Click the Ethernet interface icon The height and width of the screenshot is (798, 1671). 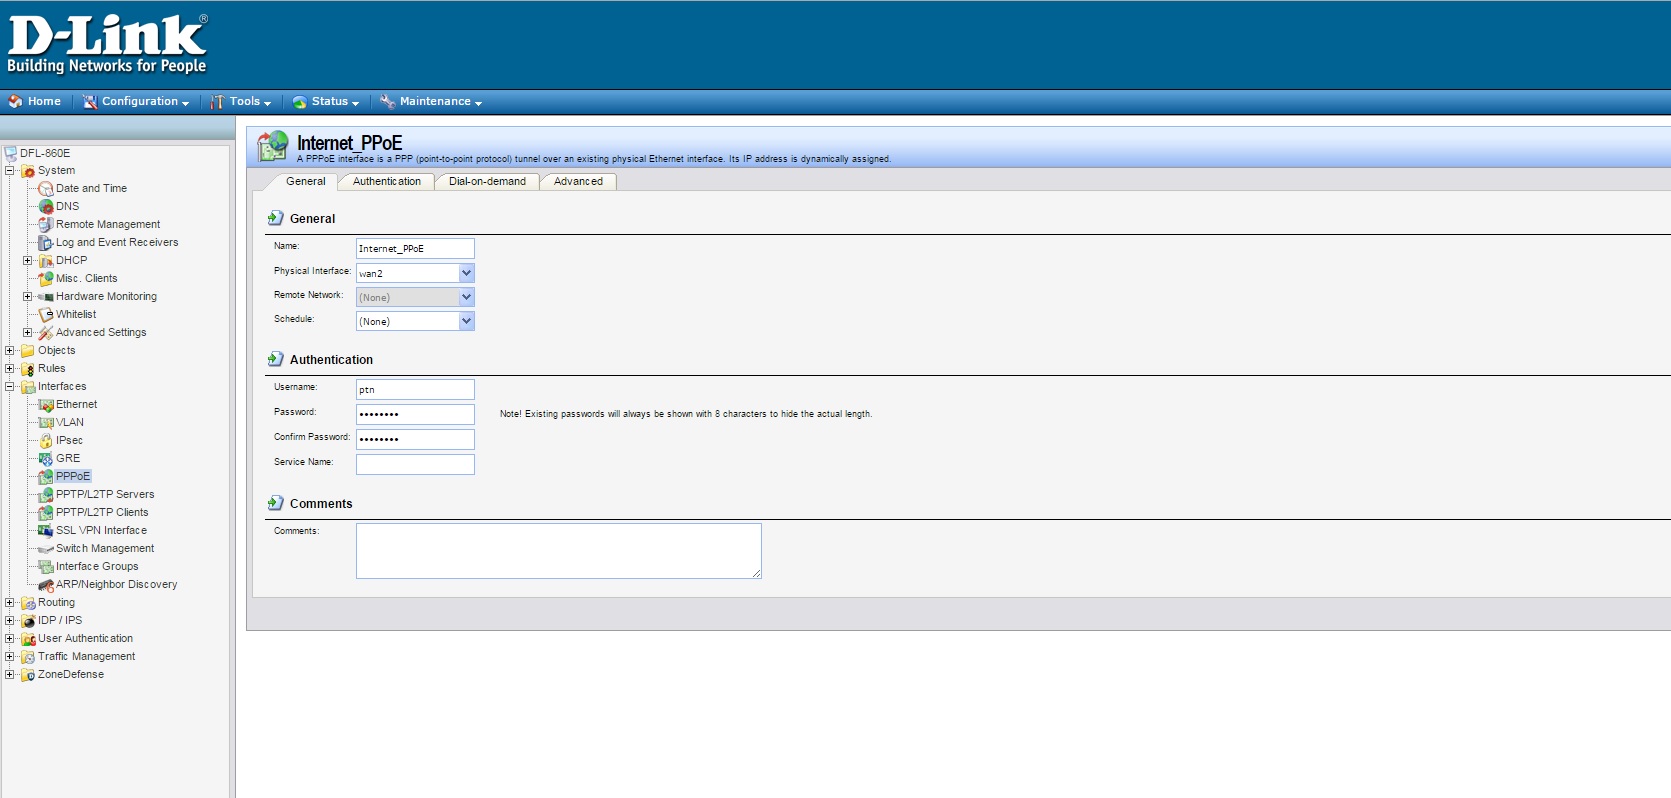[46, 405]
